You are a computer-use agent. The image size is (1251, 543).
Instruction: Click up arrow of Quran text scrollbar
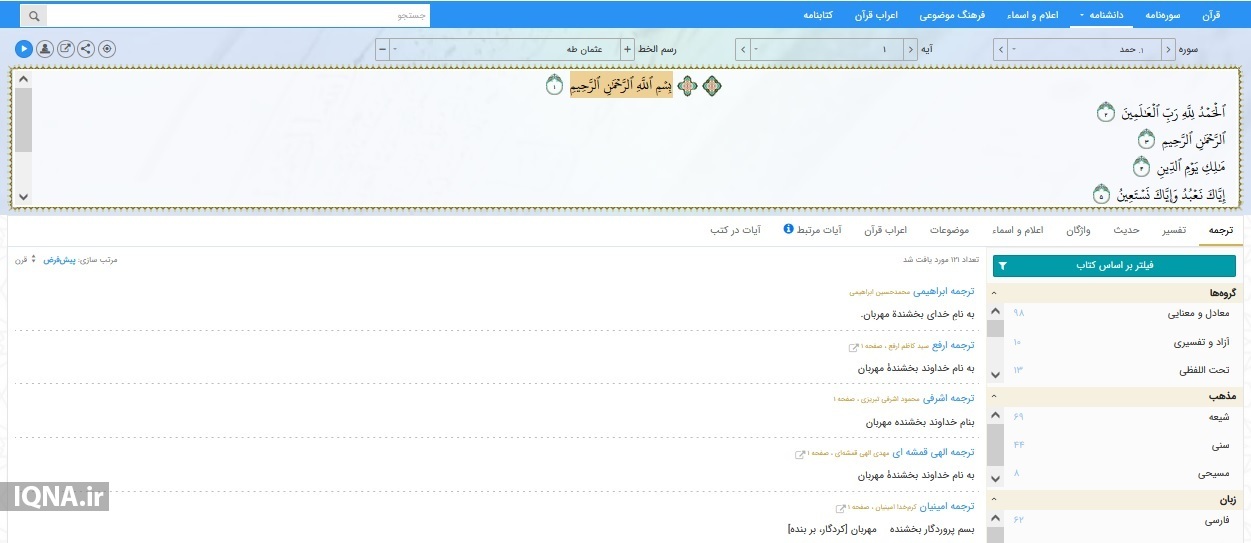coord(24,78)
